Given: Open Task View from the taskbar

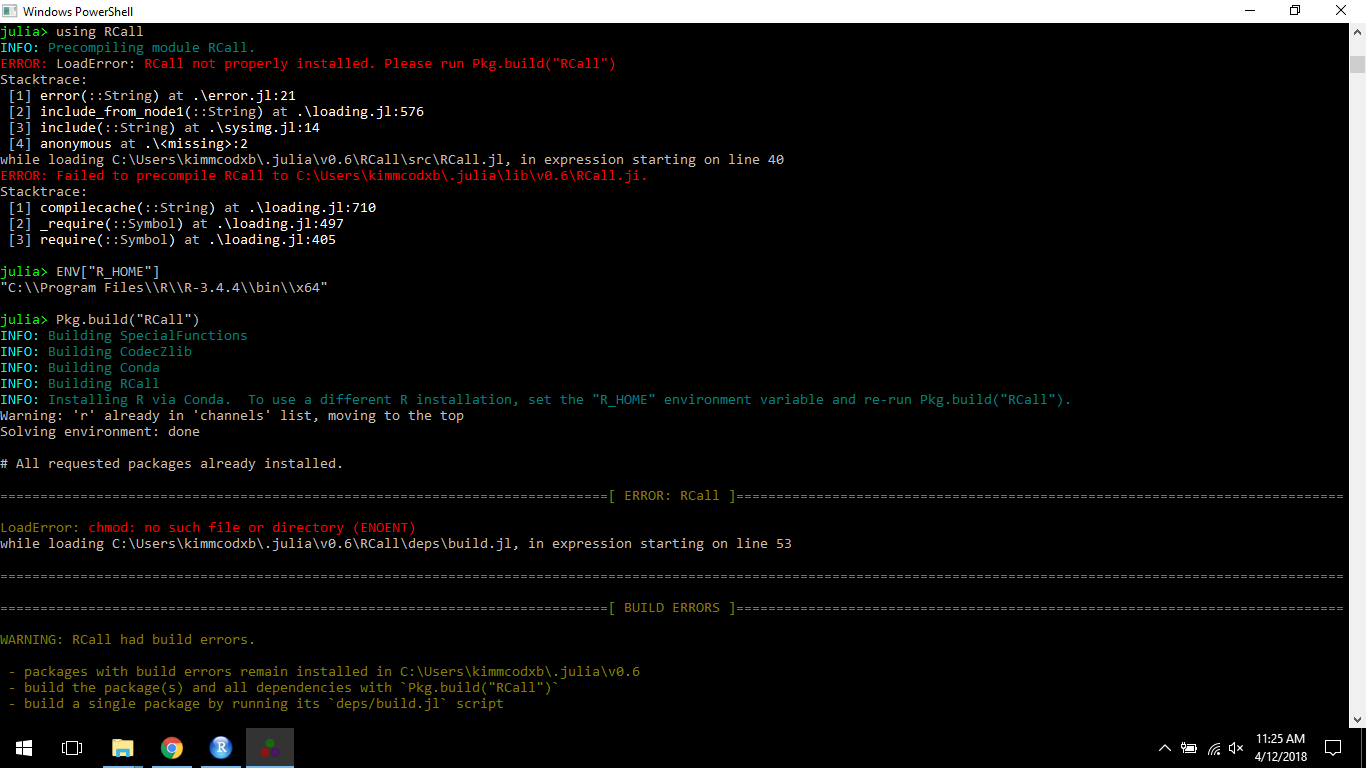Looking at the screenshot, I should (71, 747).
